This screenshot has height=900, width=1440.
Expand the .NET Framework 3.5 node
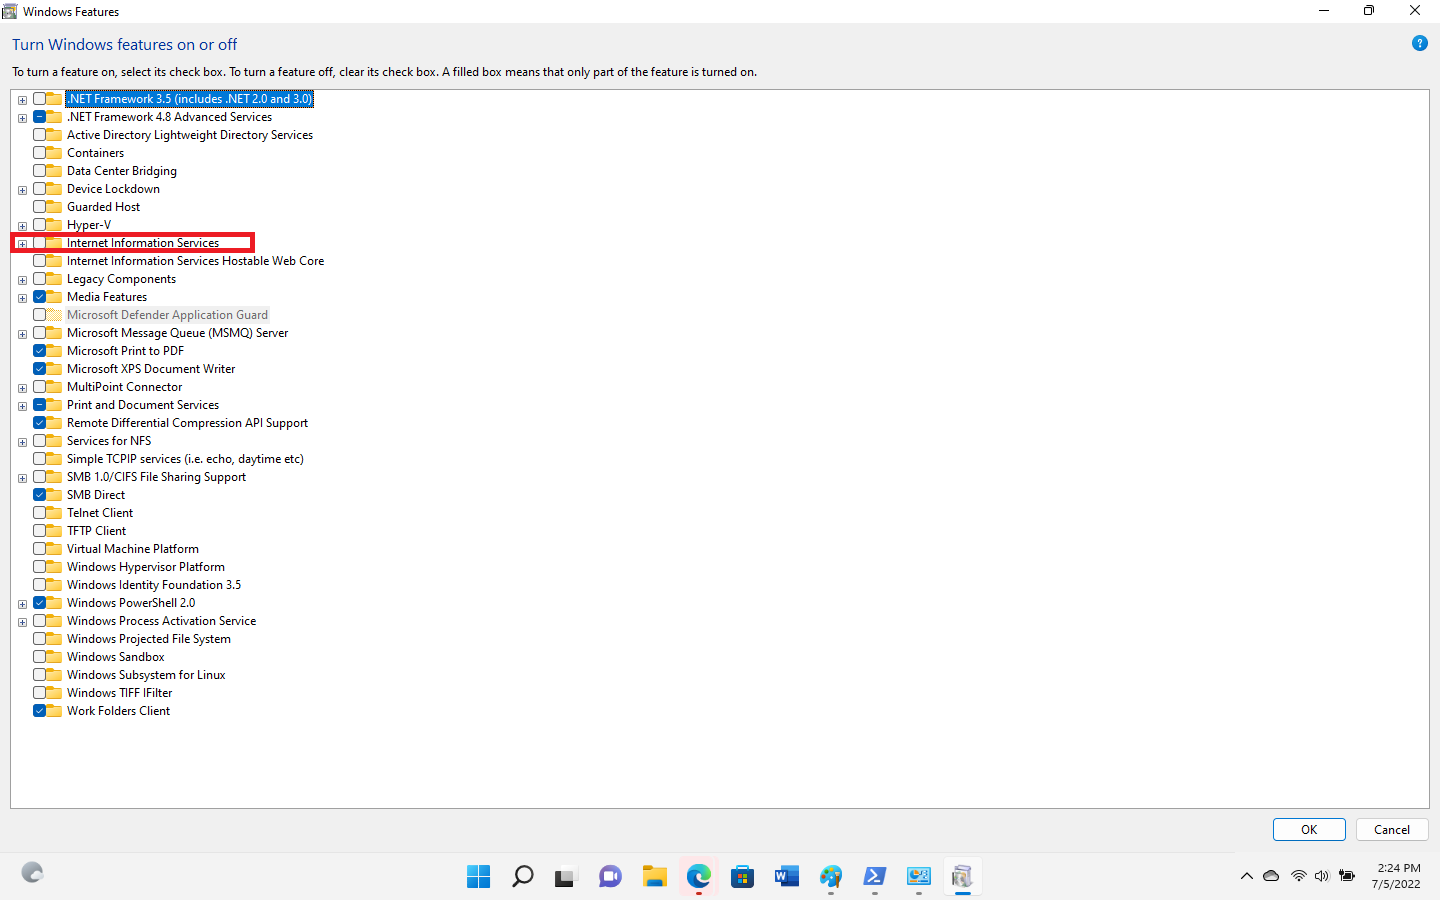point(22,100)
